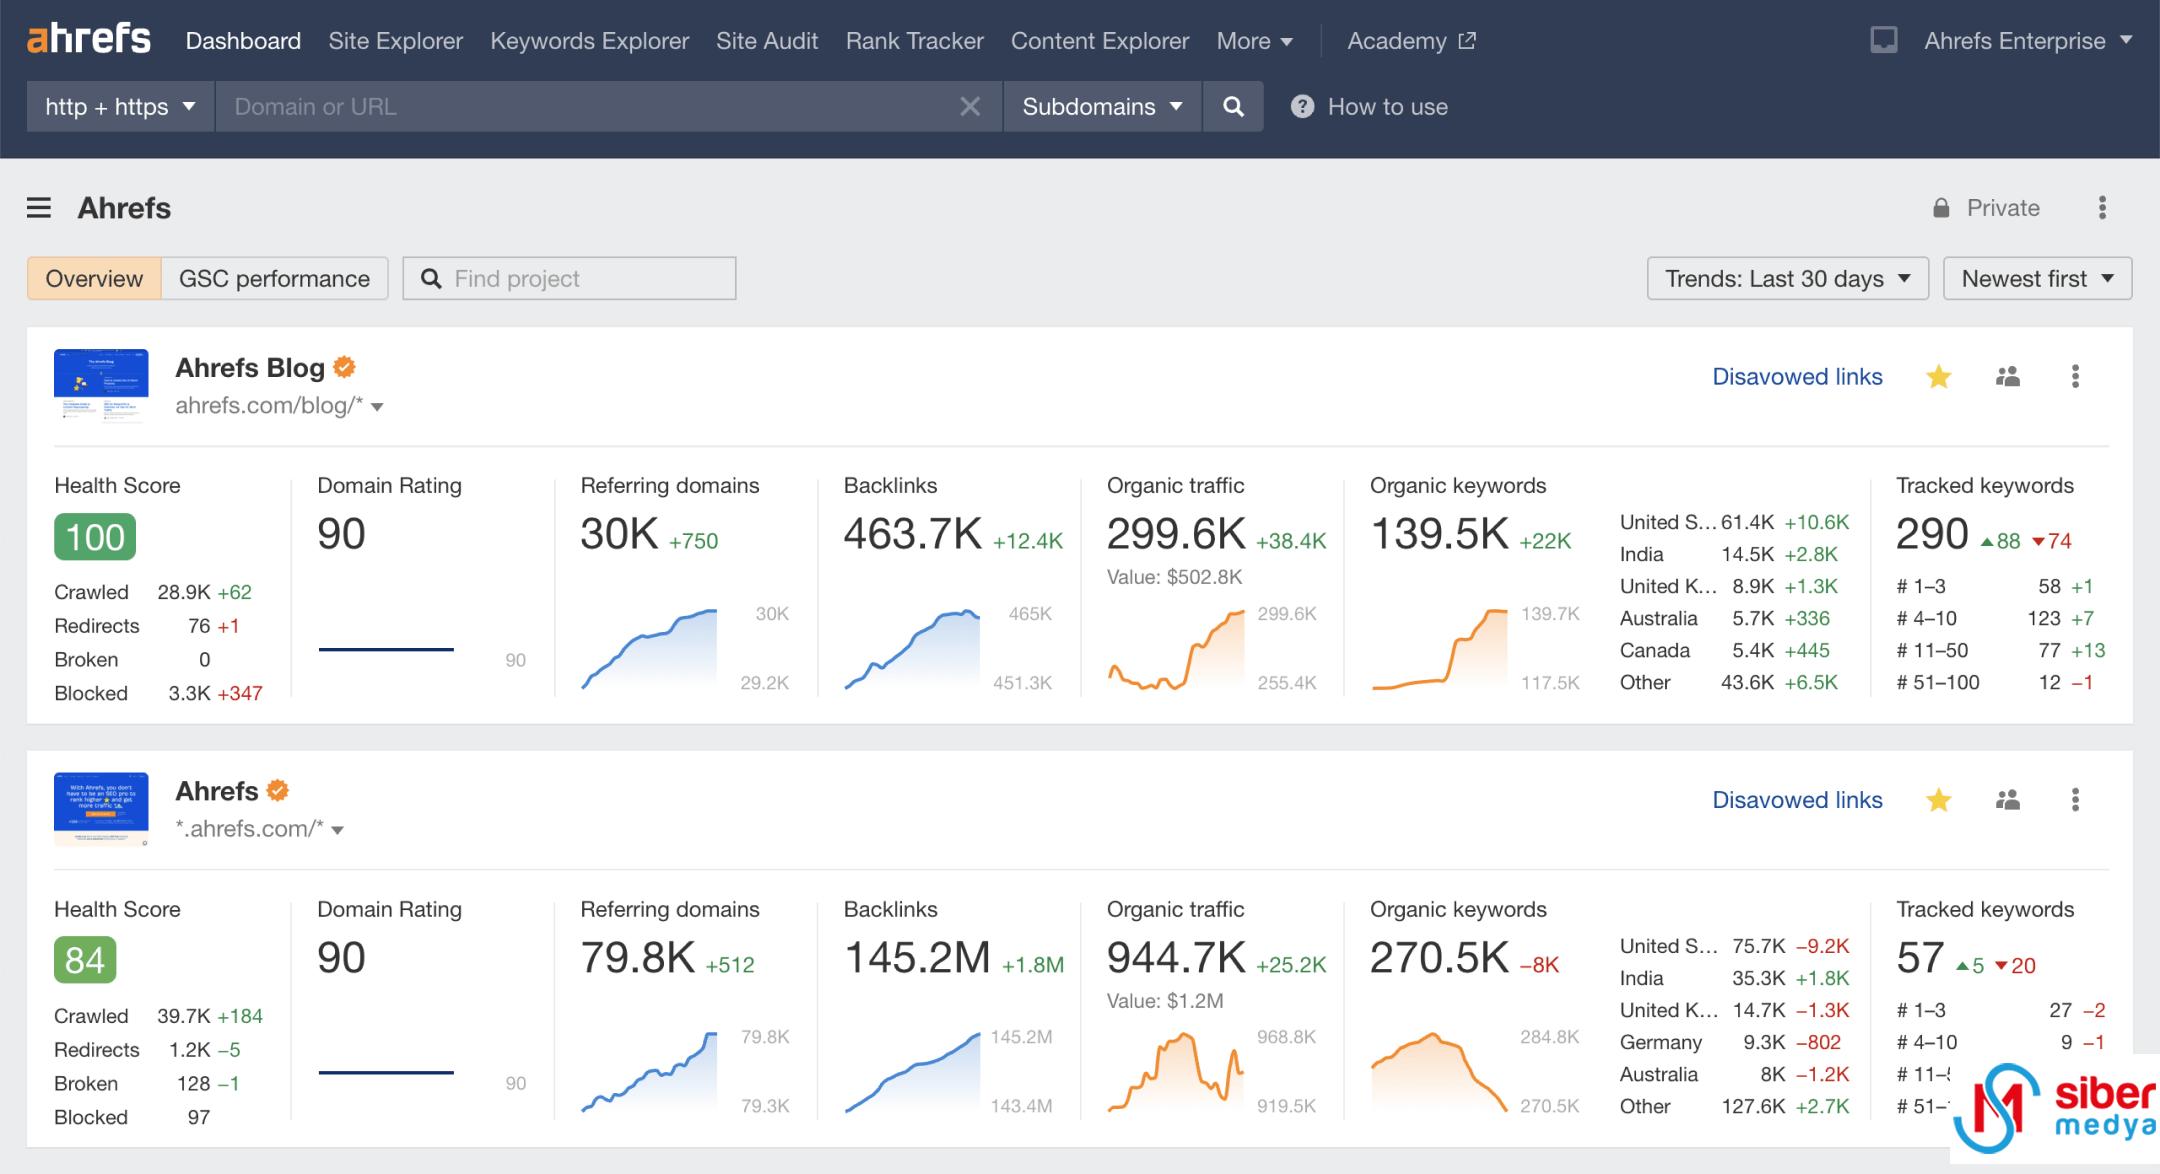Clear the Domain or URL field
The width and height of the screenshot is (2160, 1174).
pyautogui.click(x=969, y=106)
